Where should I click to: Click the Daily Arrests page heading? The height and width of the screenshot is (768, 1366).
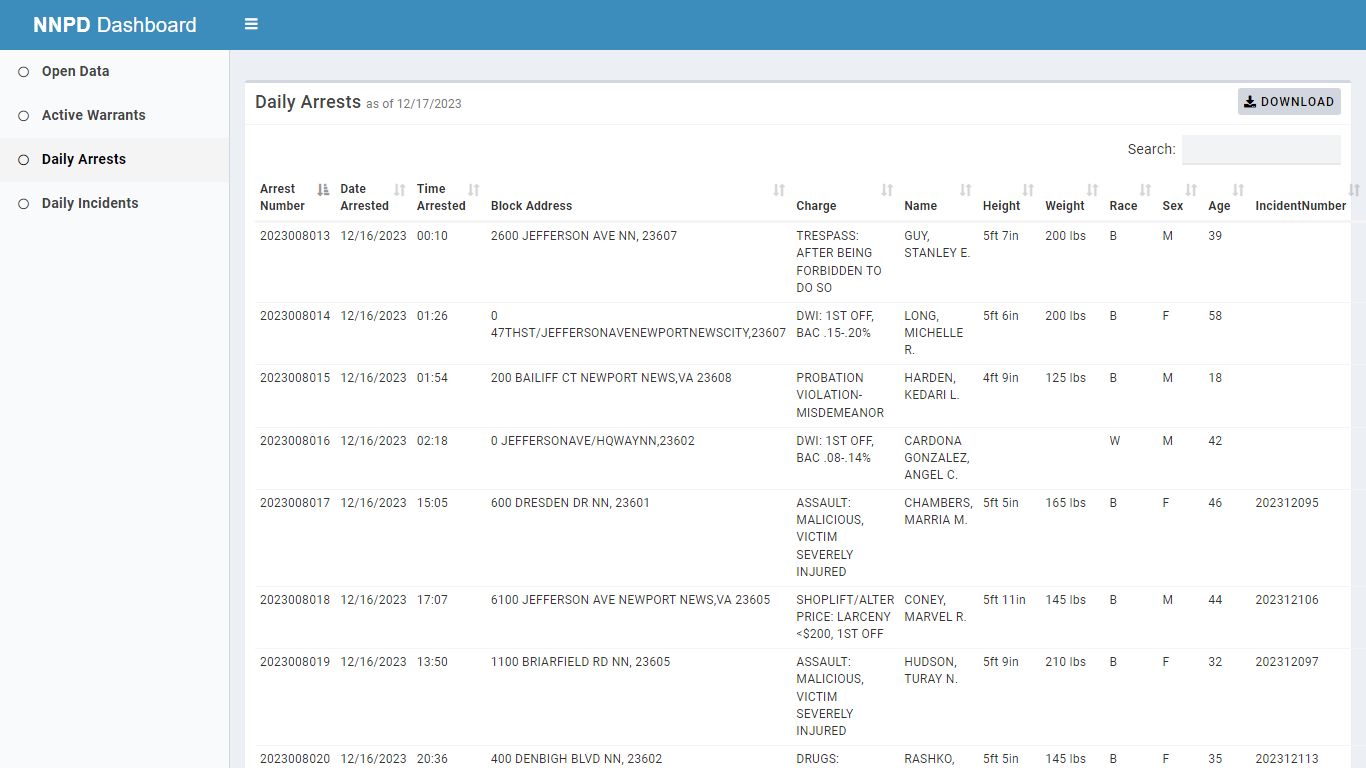tap(308, 102)
